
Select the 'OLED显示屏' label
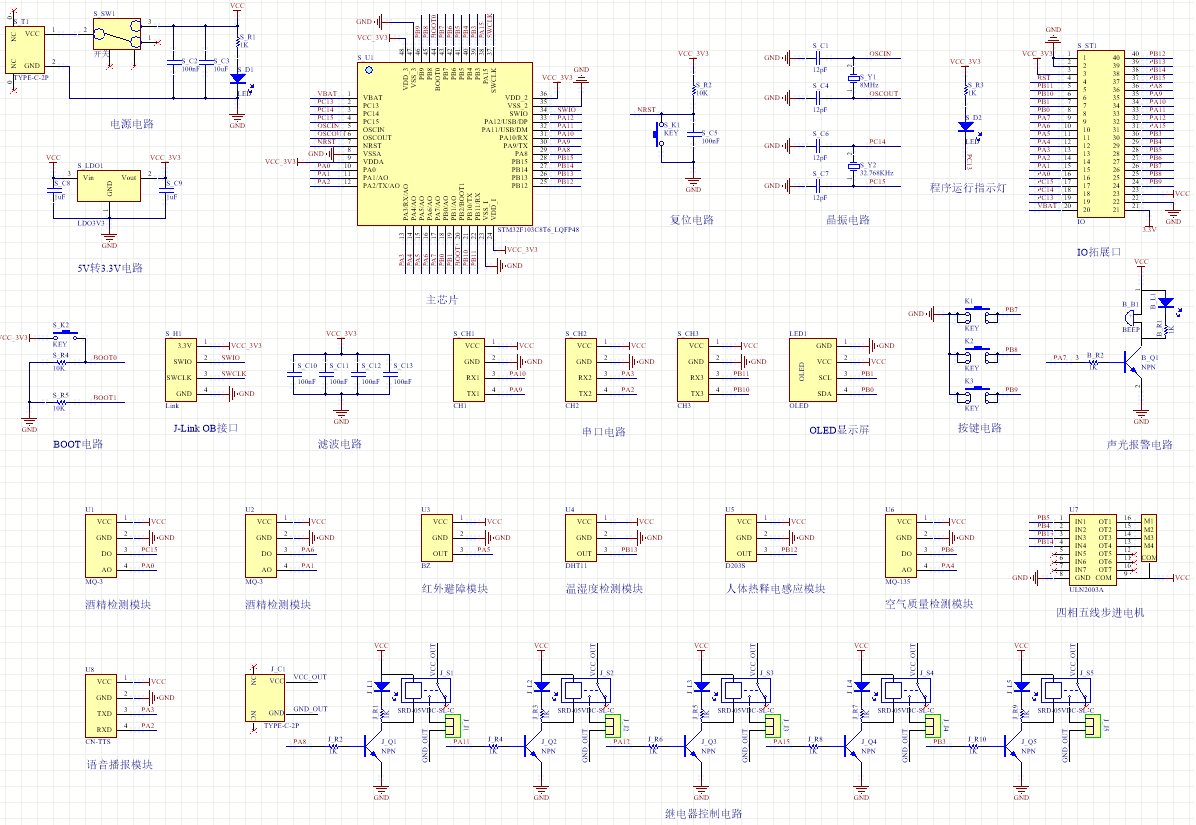(839, 430)
